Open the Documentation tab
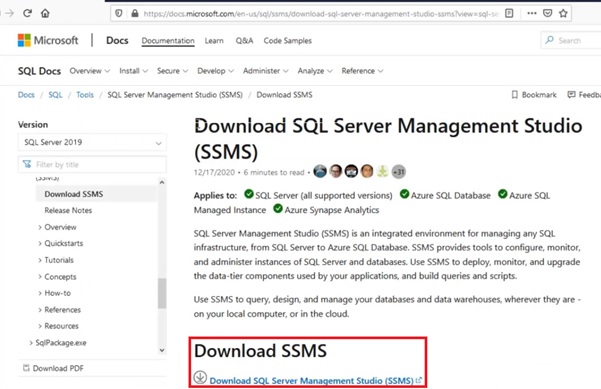This screenshot has width=601, height=389. 168,41
